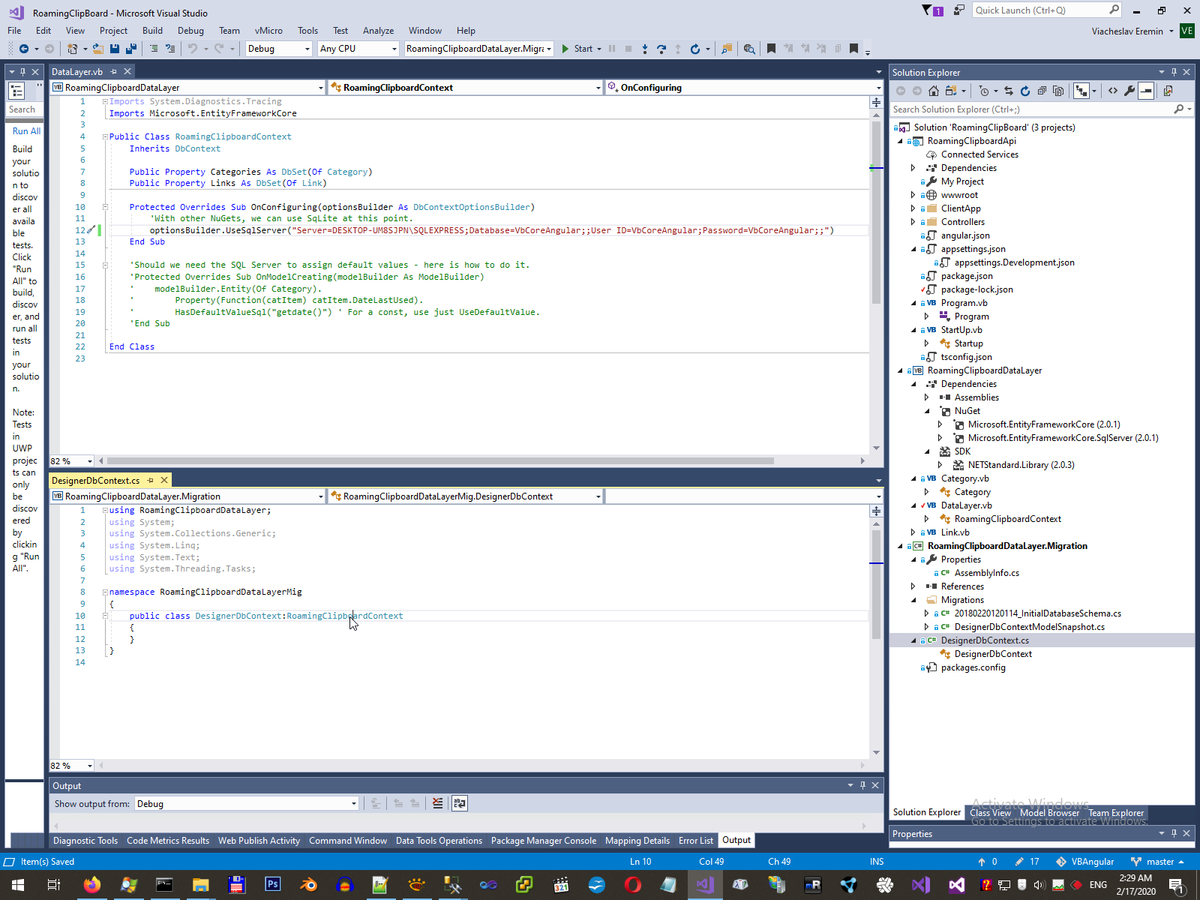Click the Save All toolbar icon
The width and height of the screenshot is (1200, 900).
pyautogui.click(x=131, y=48)
